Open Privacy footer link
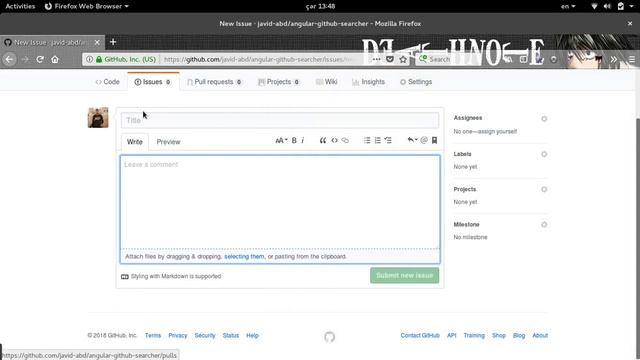Image resolution: width=640 pixels, height=360 pixels. (x=178, y=336)
